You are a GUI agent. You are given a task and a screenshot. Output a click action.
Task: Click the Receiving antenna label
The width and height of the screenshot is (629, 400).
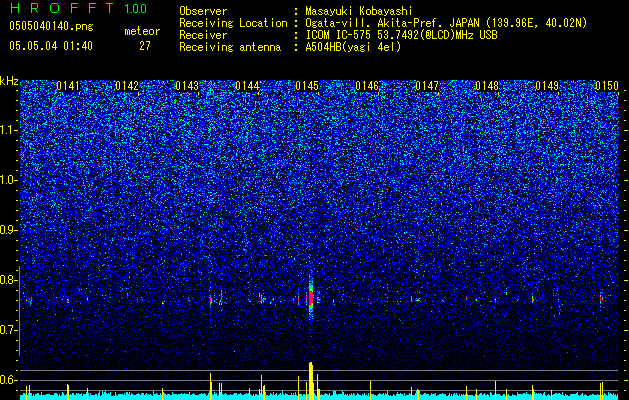pos(230,47)
